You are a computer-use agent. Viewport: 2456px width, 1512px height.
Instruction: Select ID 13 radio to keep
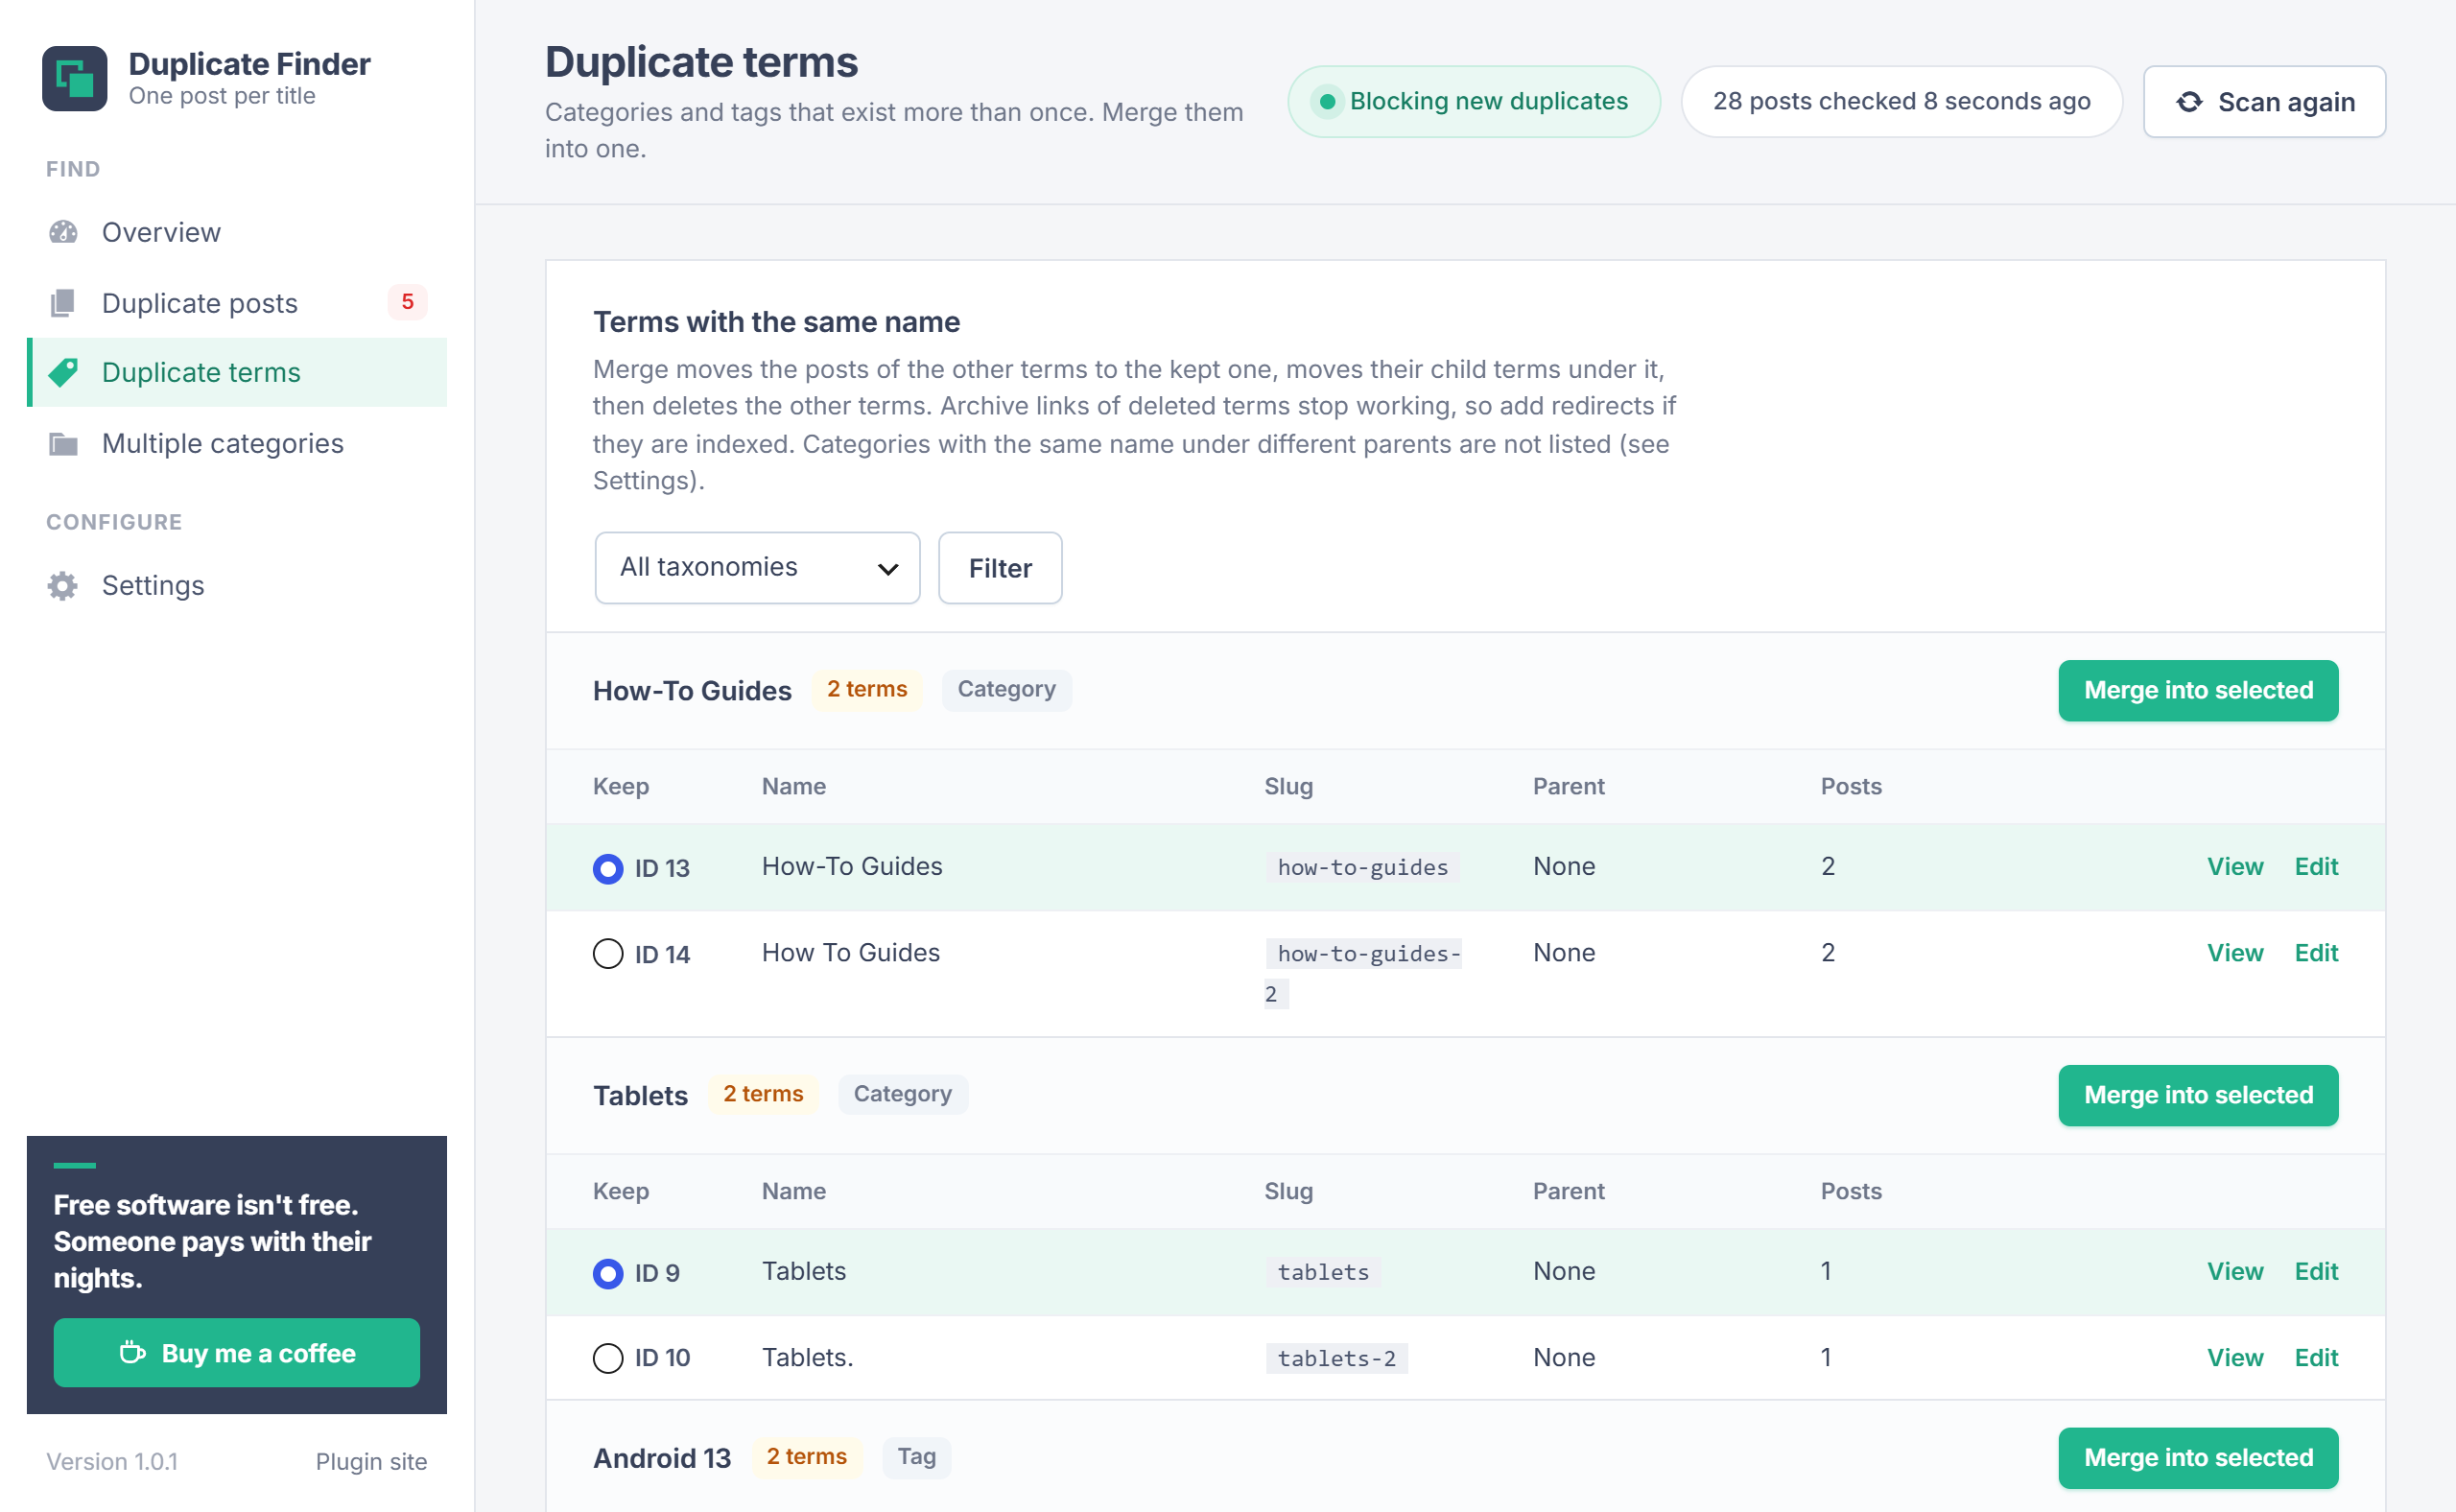(x=608, y=868)
